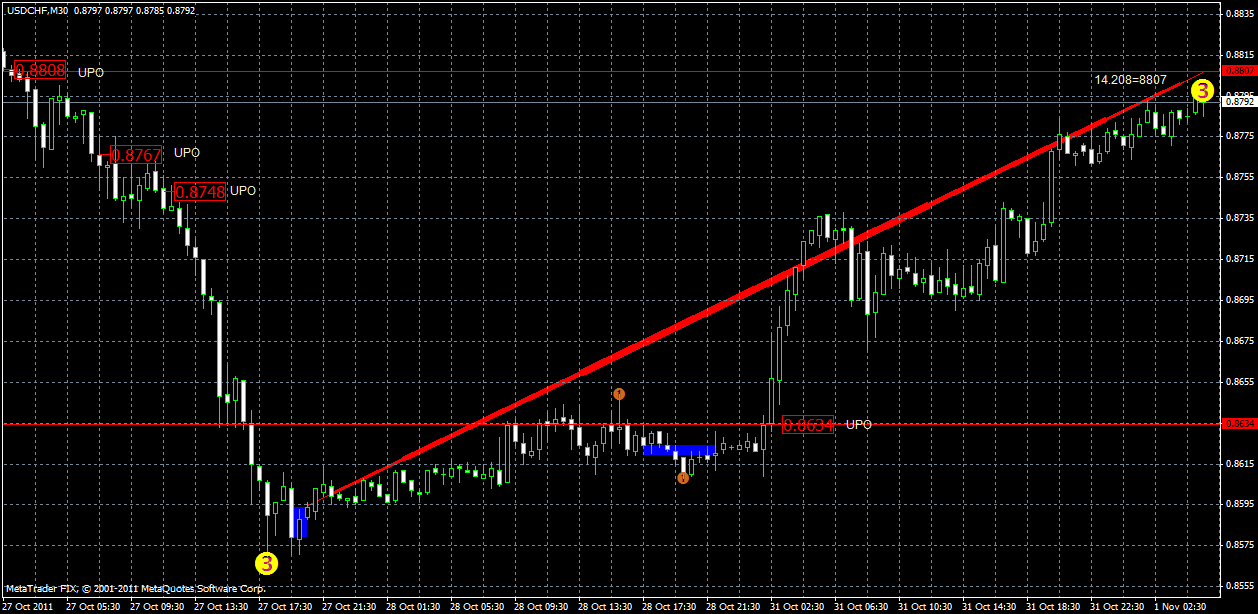This screenshot has width=1258, height=614.
Task: Click the orange 1 signal icon above the candles
Action: [x=620, y=393]
